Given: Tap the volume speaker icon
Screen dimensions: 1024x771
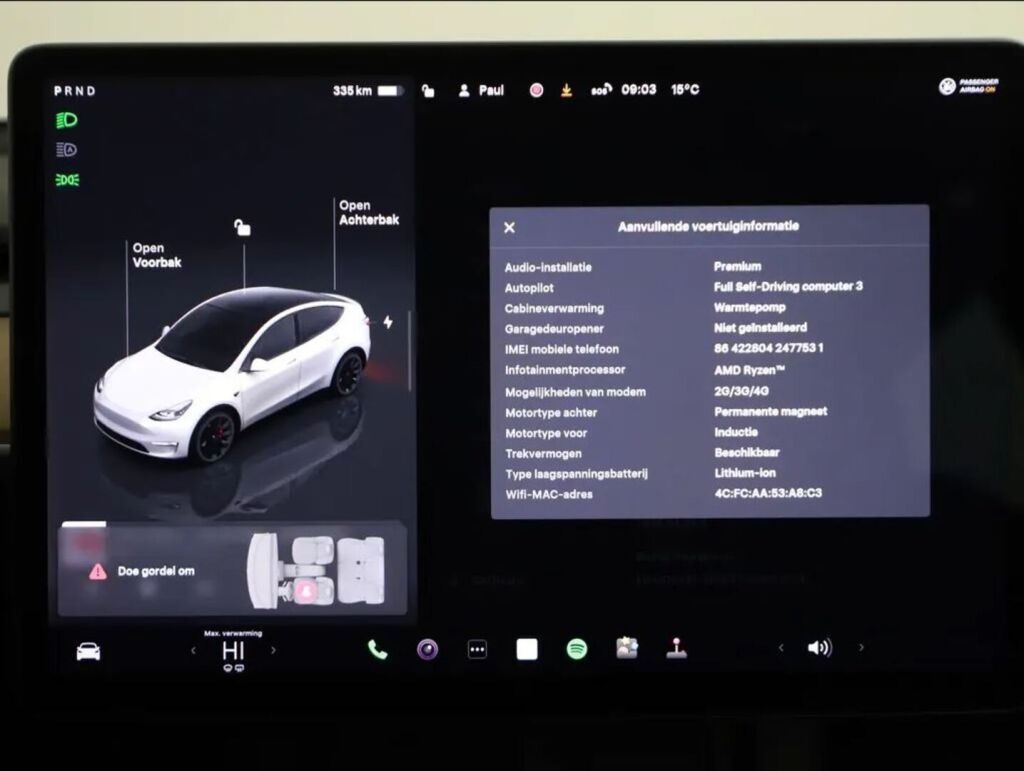Looking at the screenshot, I should tap(818, 648).
